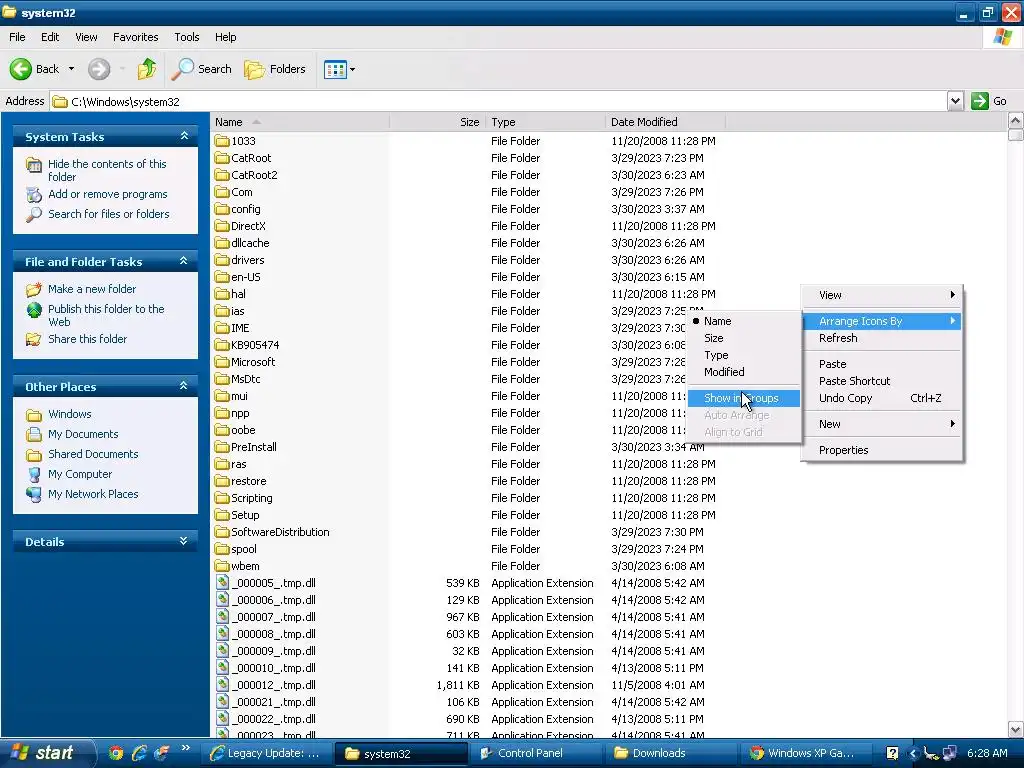Sort by the Date Modified column header
Viewport: 1024px width, 768px height.
point(665,121)
